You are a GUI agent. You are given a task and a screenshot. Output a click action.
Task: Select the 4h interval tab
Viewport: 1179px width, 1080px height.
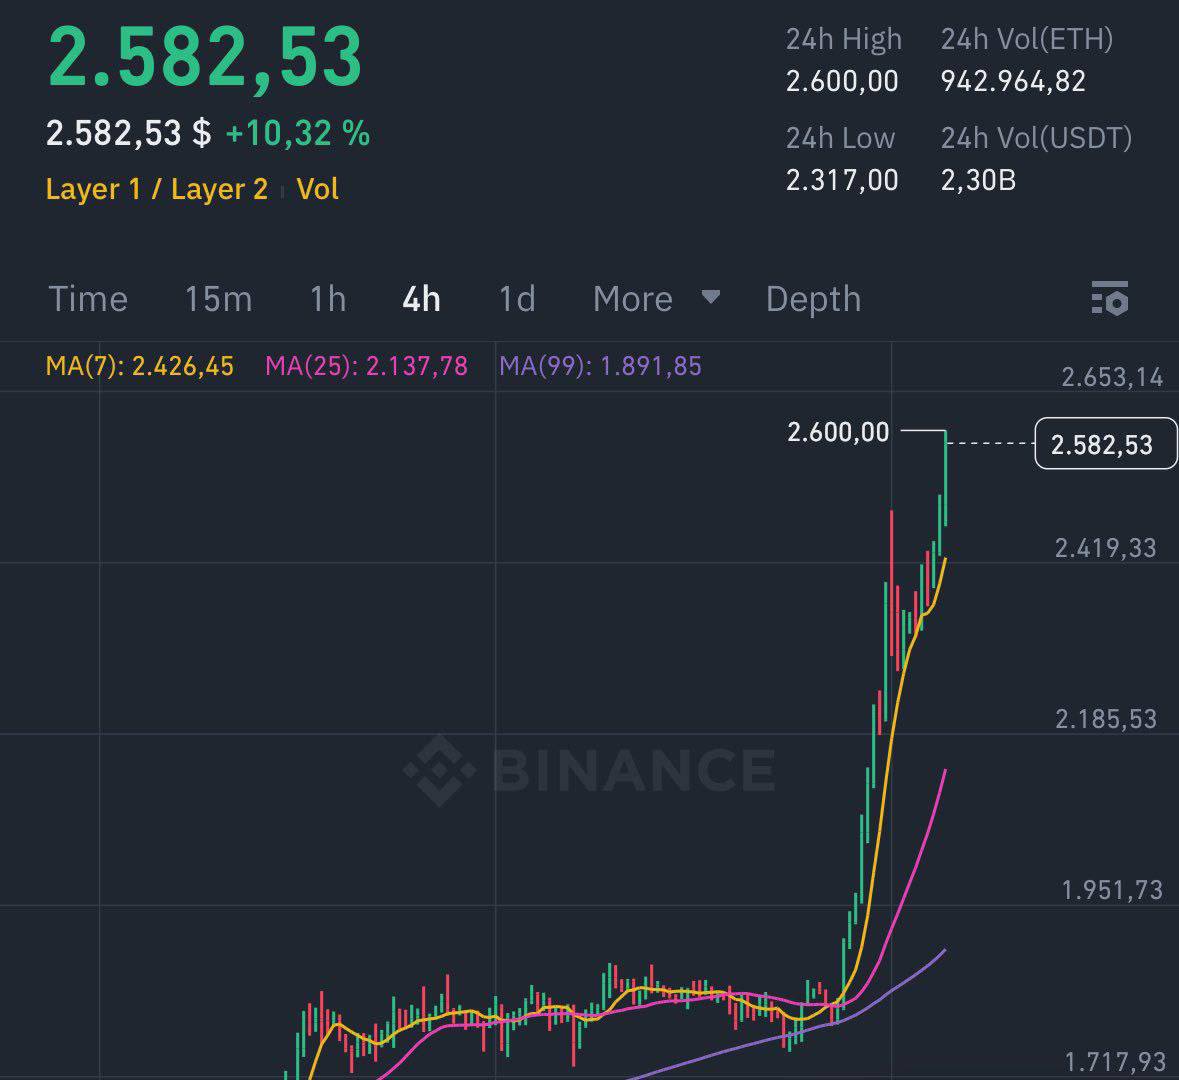(x=421, y=299)
